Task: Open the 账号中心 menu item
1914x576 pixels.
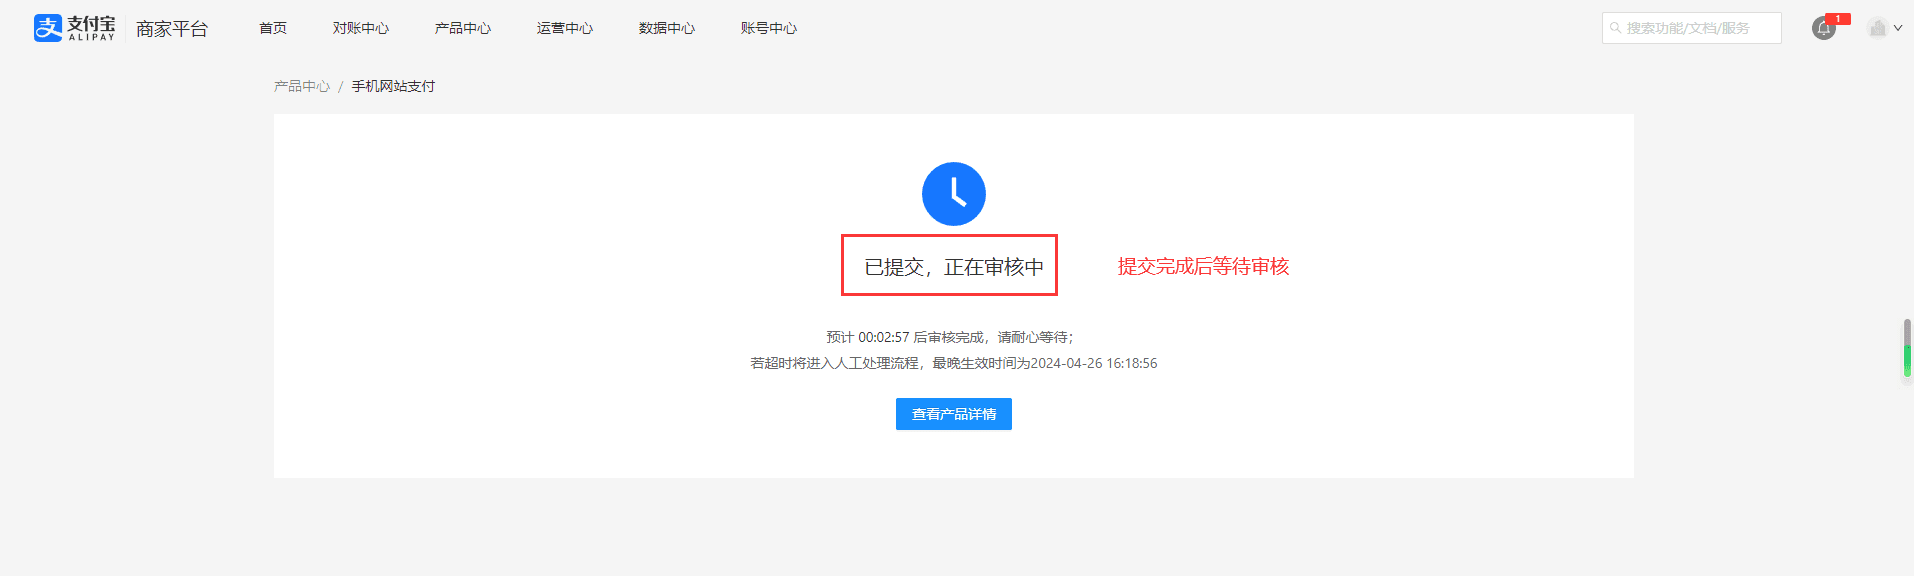Action: tap(769, 28)
